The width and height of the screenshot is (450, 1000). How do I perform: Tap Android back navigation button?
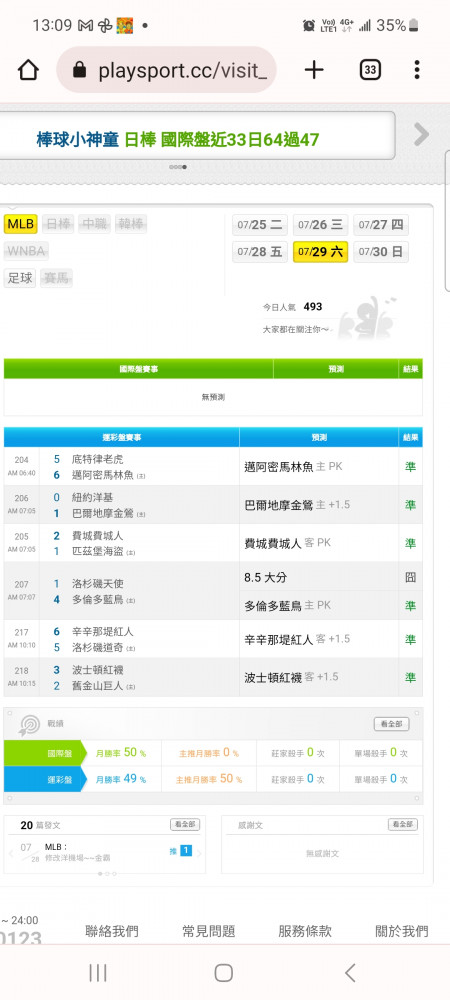pos(350,973)
